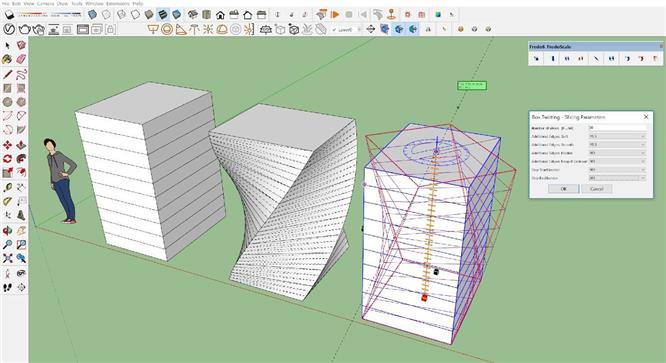Screen dimensions: 666x363
Task: Open the Extensions menu
Action: point(118,3)
